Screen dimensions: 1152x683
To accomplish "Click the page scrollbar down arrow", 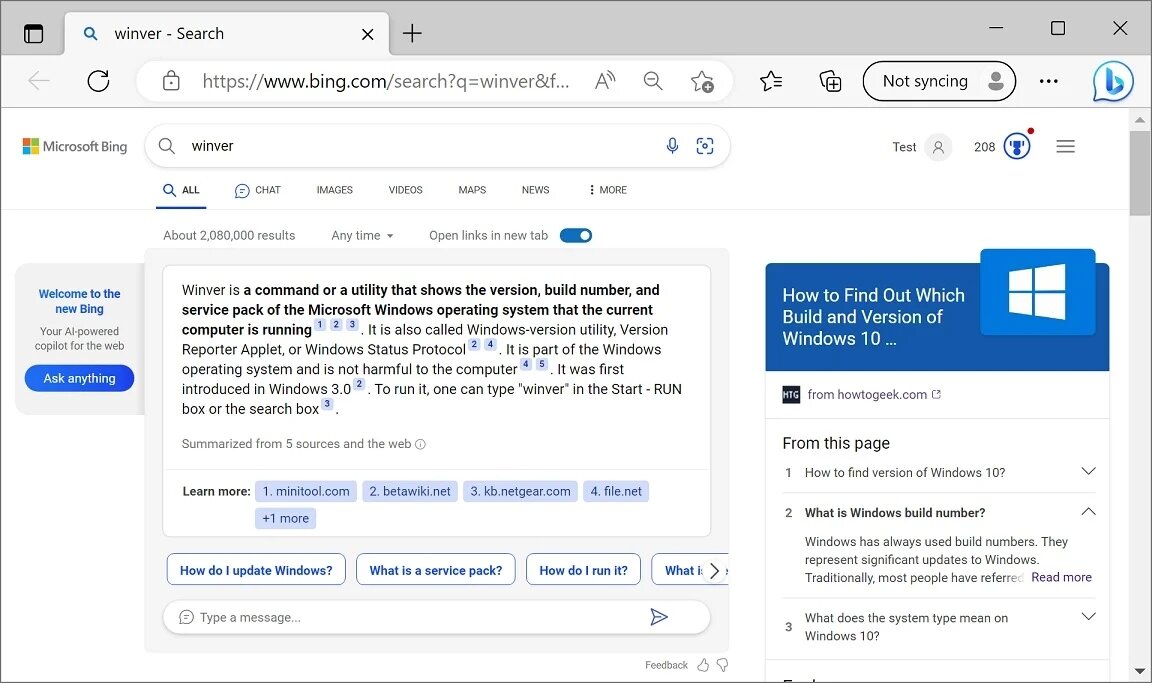I will pos(1140,671).
